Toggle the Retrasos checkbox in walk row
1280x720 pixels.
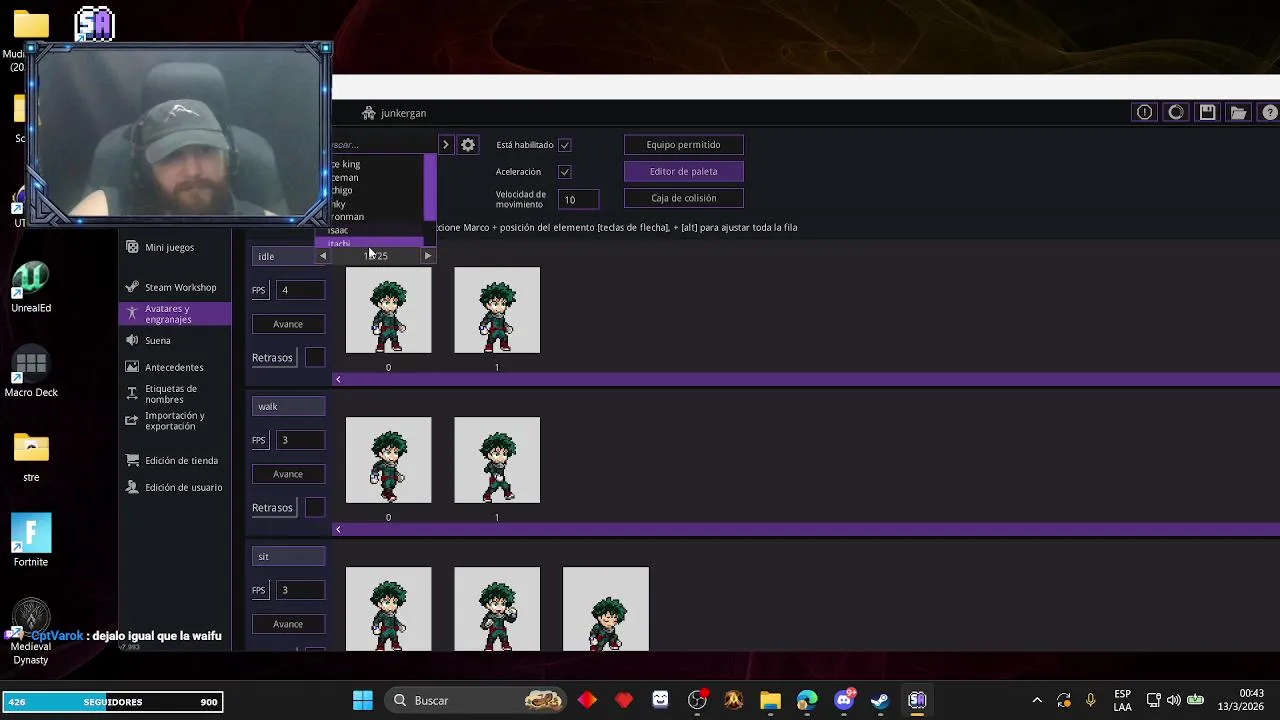[x=314, y=507]
